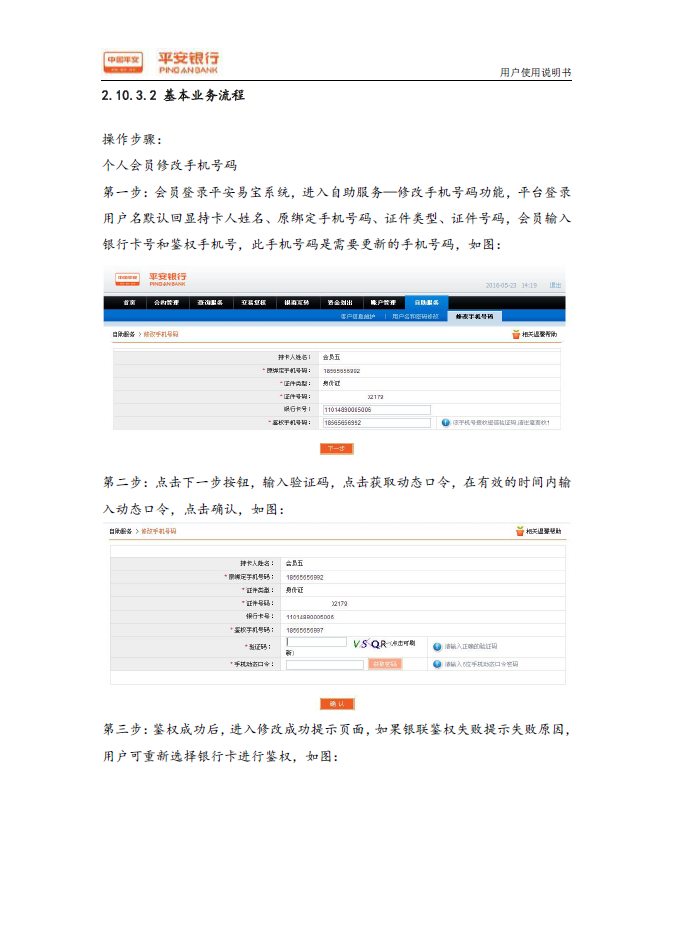Click the 身份证 value in the verification-code form

pos(295,590)
